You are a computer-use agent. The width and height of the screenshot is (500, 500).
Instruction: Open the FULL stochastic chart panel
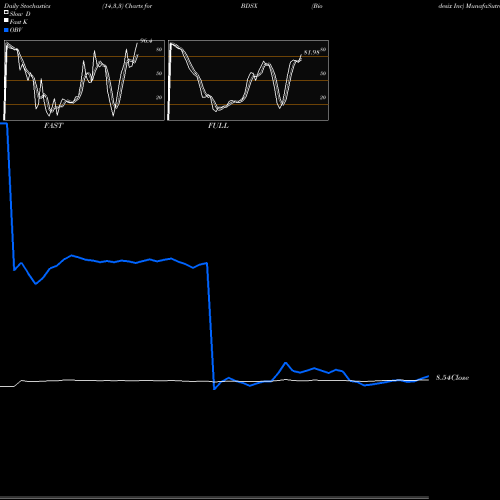248,80
